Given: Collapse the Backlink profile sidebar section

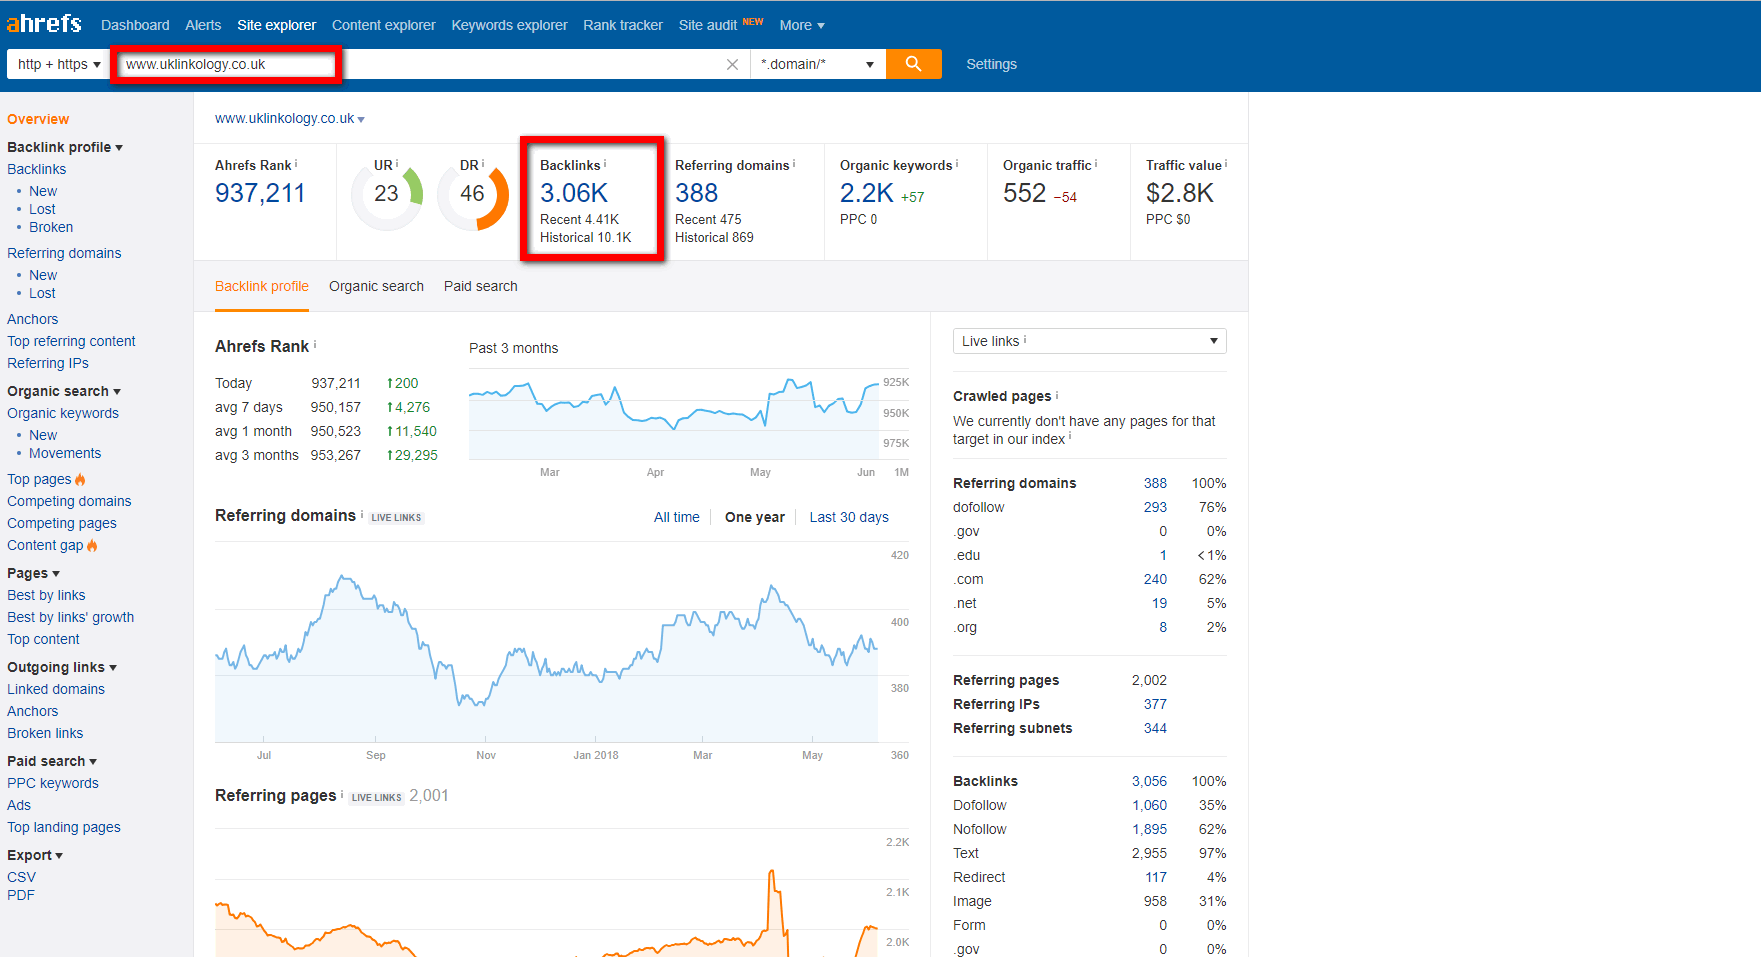Looking at the screenshot, I should [x=65, y=147].
